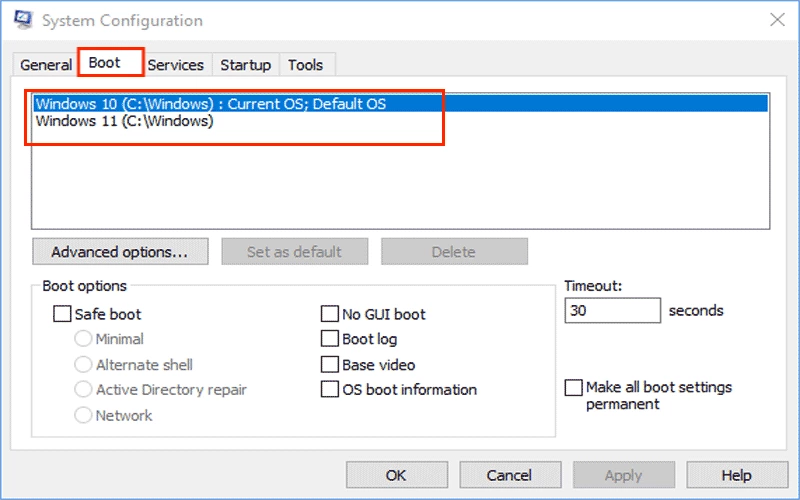Image resolution: width=800 pixels, height=500 pixels.
Task: Click the Timeout seconds input field
Action: pyautogui.click(x=612, y=310)
